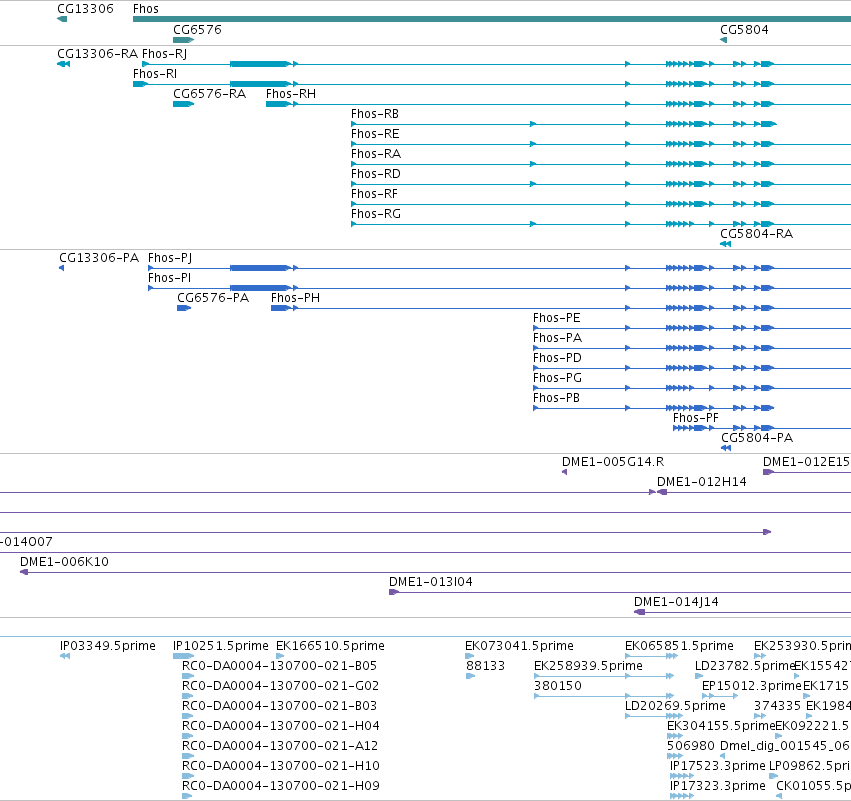Click the DME1-006K10 clone label

point(65,562)
